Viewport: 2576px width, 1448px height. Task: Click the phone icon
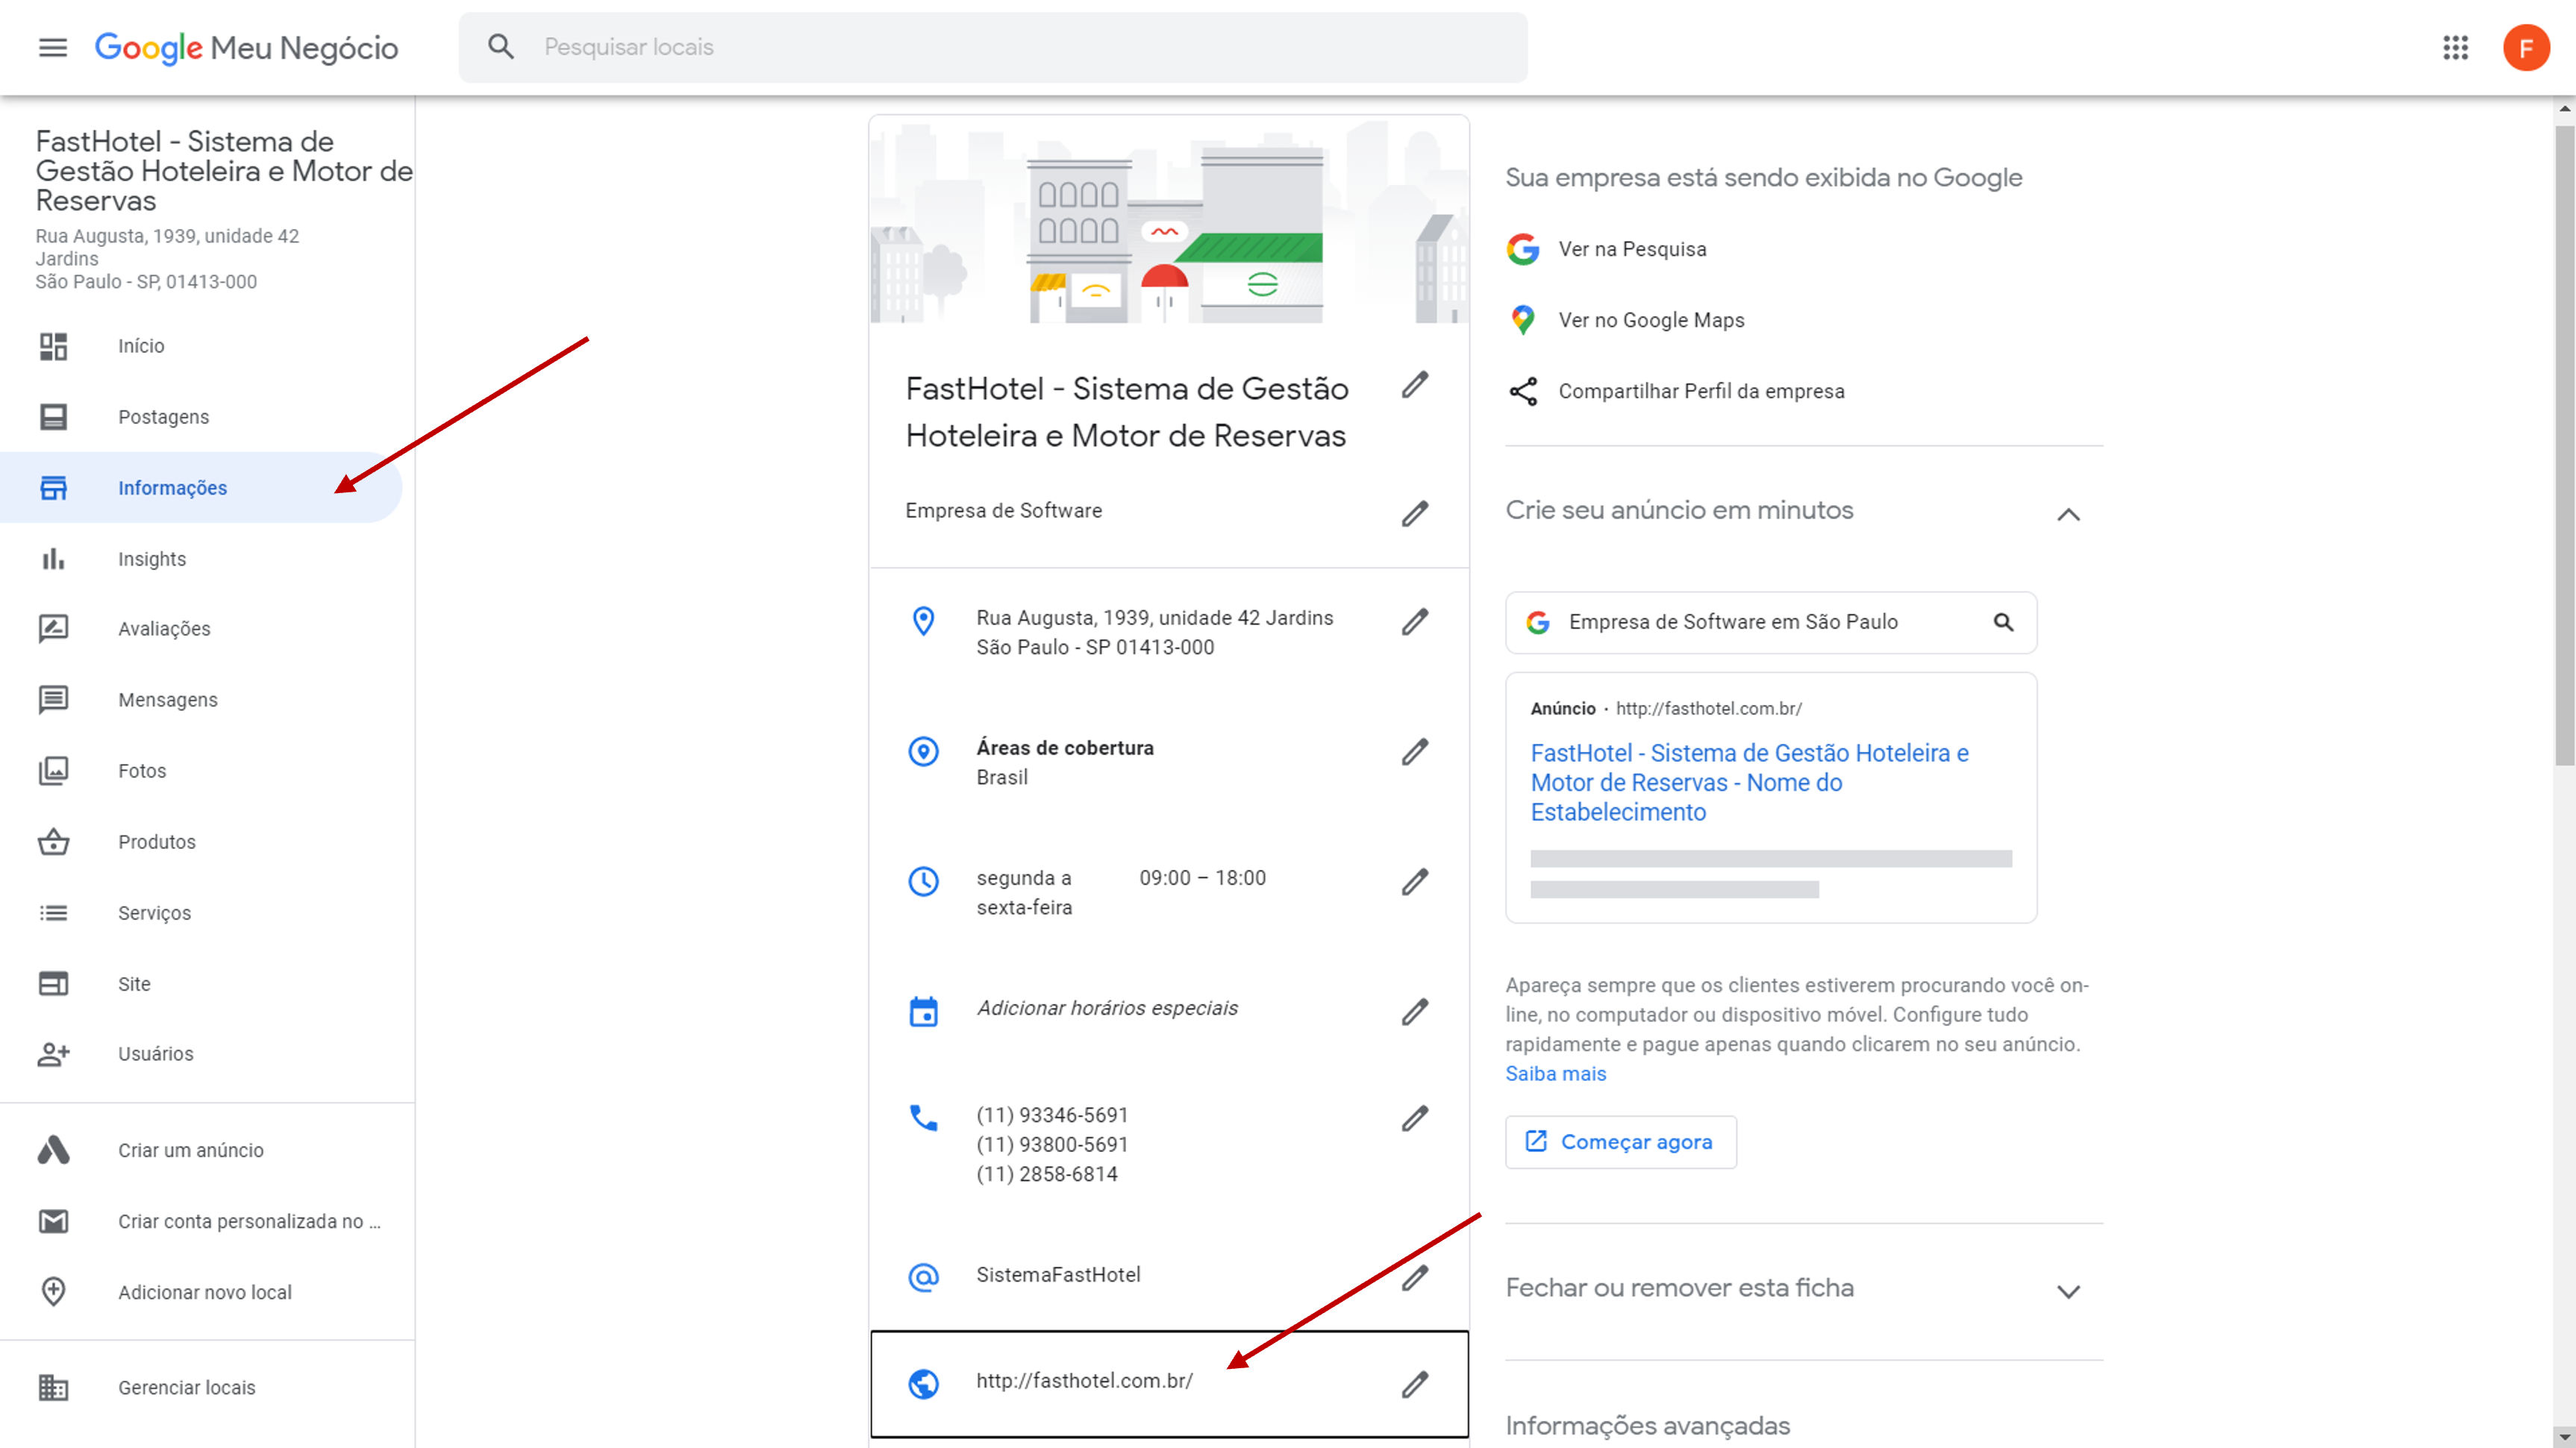(923, 1117)
